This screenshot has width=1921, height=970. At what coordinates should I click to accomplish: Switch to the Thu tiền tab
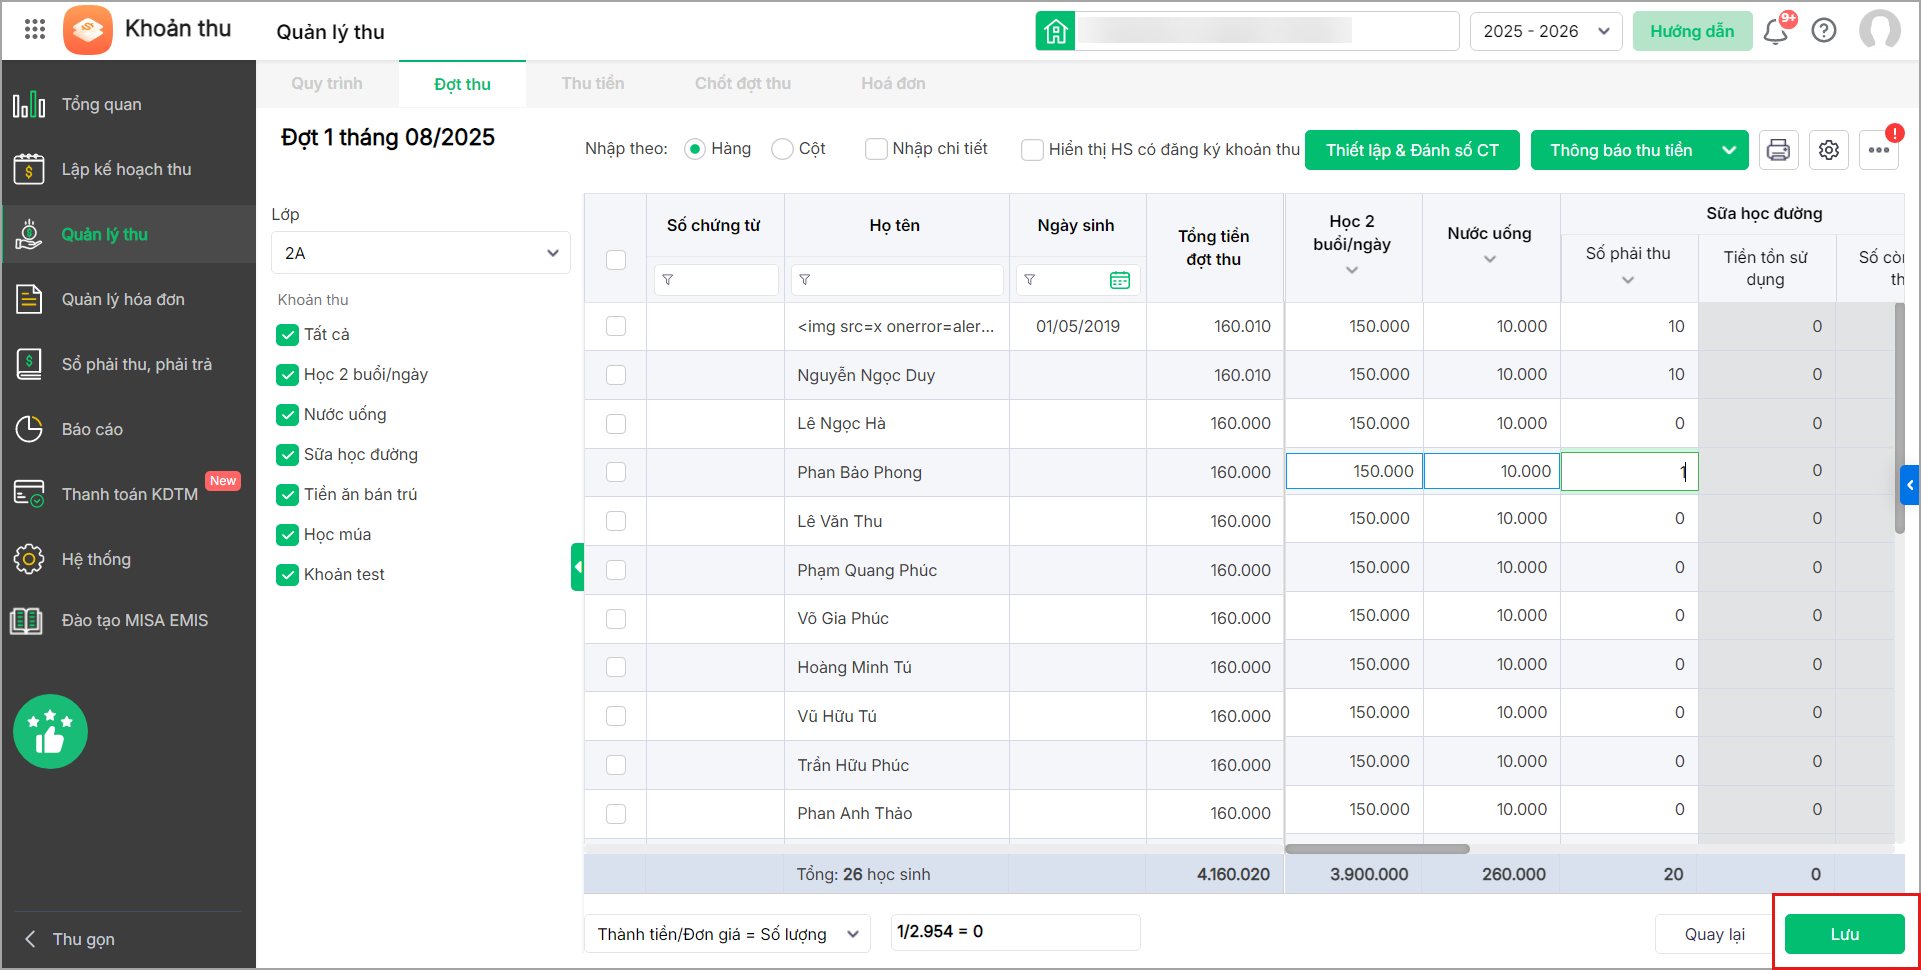pos(593,84)
